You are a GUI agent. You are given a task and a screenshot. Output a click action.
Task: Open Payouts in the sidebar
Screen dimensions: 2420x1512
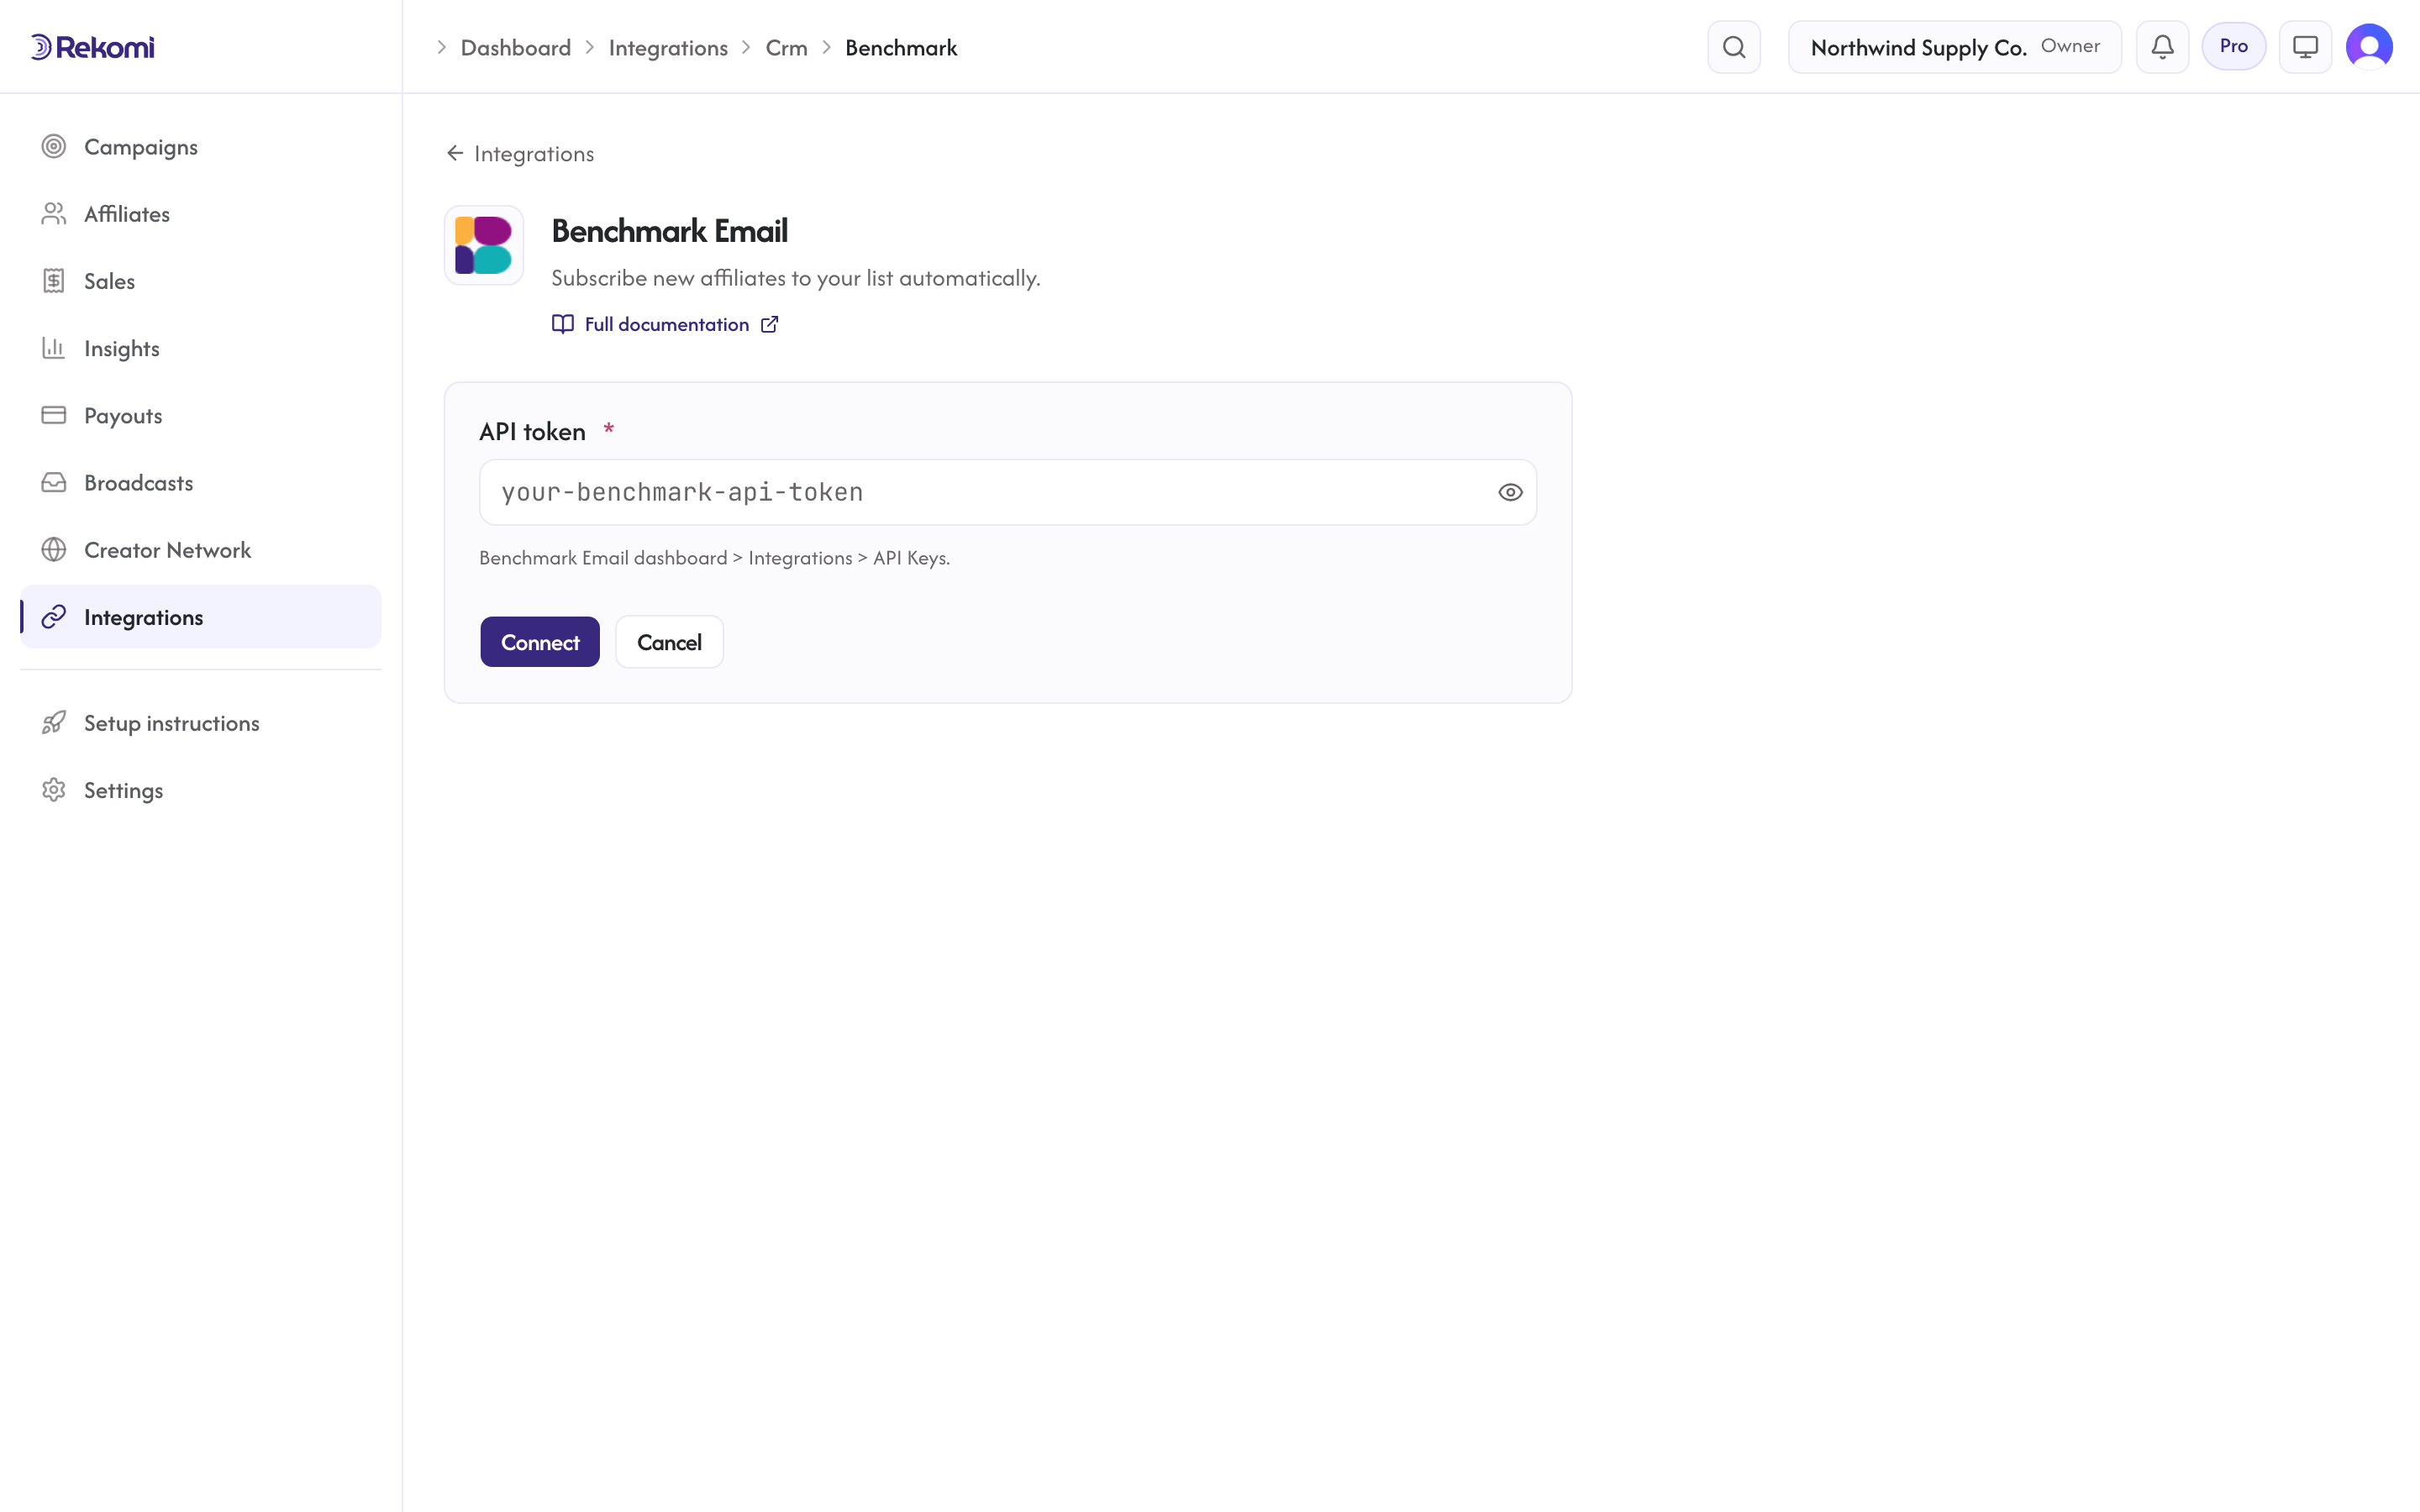tap(200, 415)
